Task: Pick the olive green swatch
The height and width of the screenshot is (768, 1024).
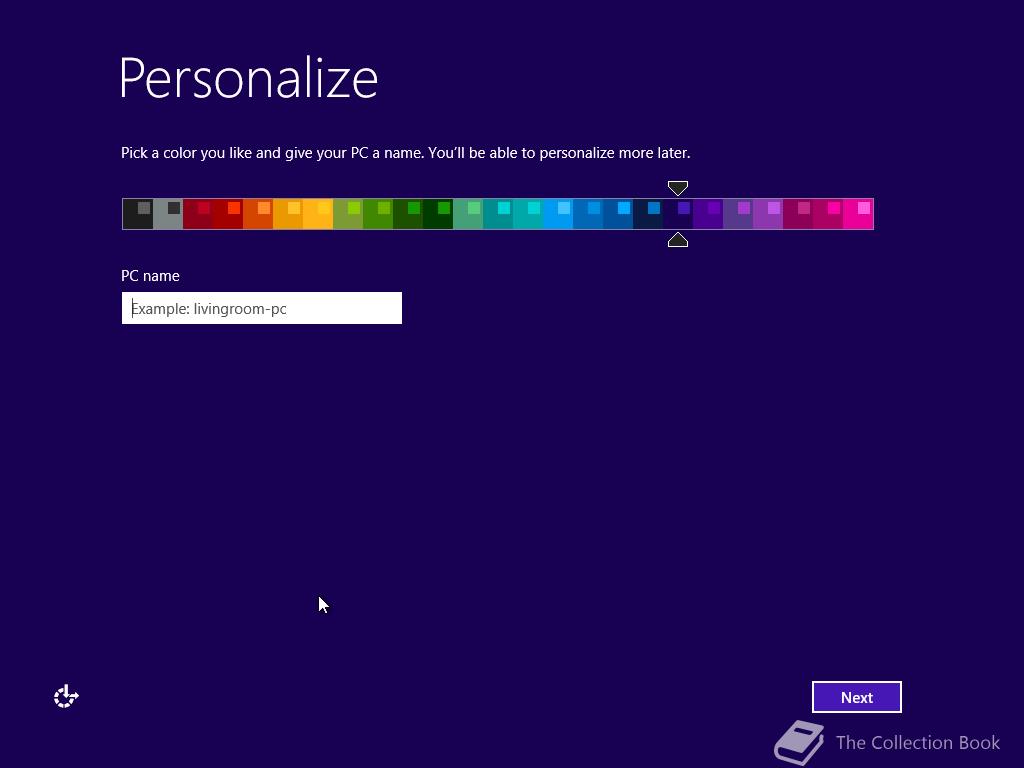Action: [348, 214]
